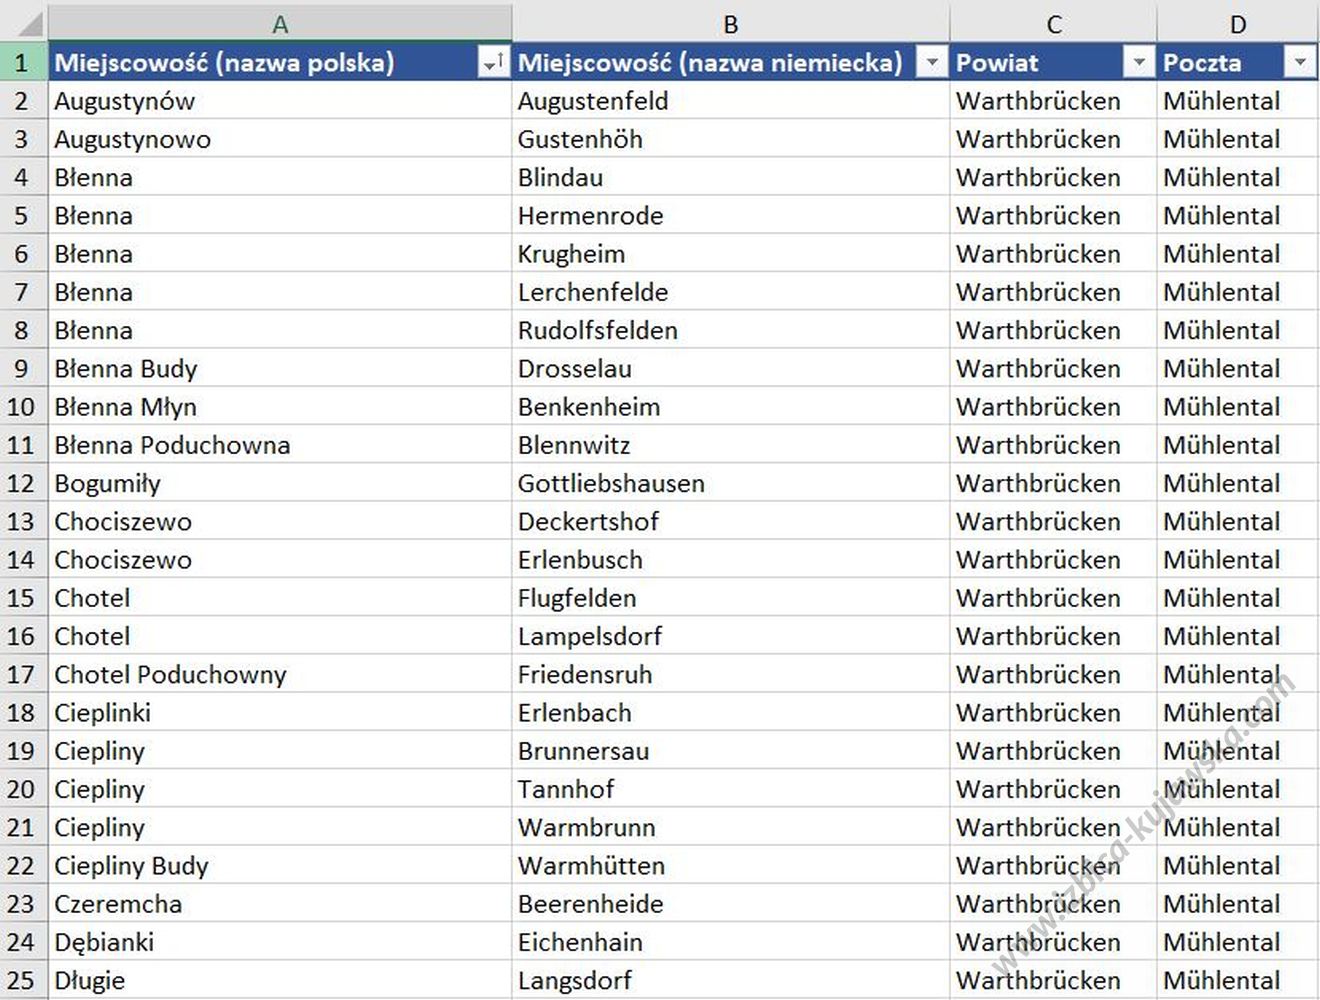1320x1000 pixels.
Task: Open the sort filter dropdown for Miejscowość (nazwa polska)
Action: point(493,63)
